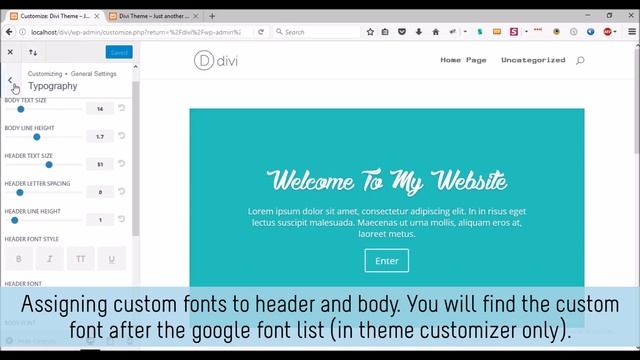The width and height of the screenshot is (640, 360).
Task: Bookmark this page with the star icon
Action: click(x=370, y=32)
